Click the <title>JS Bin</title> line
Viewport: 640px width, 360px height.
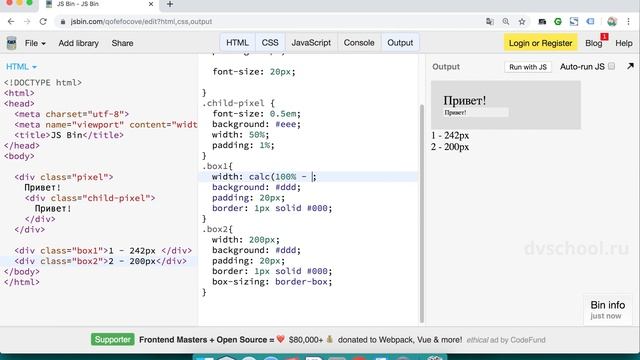[69, 135]
